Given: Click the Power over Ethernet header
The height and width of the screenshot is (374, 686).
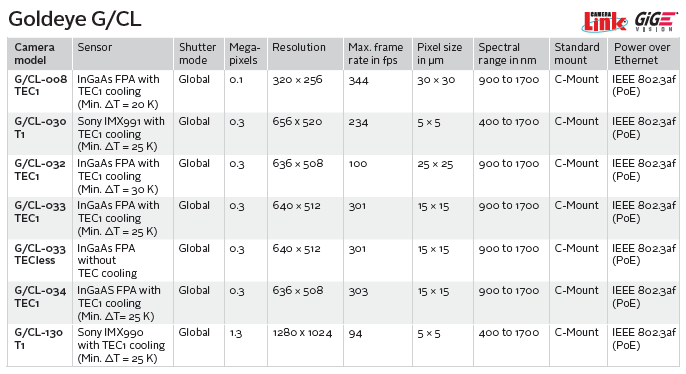Looking at the screenshot, I should click(642, 54).
